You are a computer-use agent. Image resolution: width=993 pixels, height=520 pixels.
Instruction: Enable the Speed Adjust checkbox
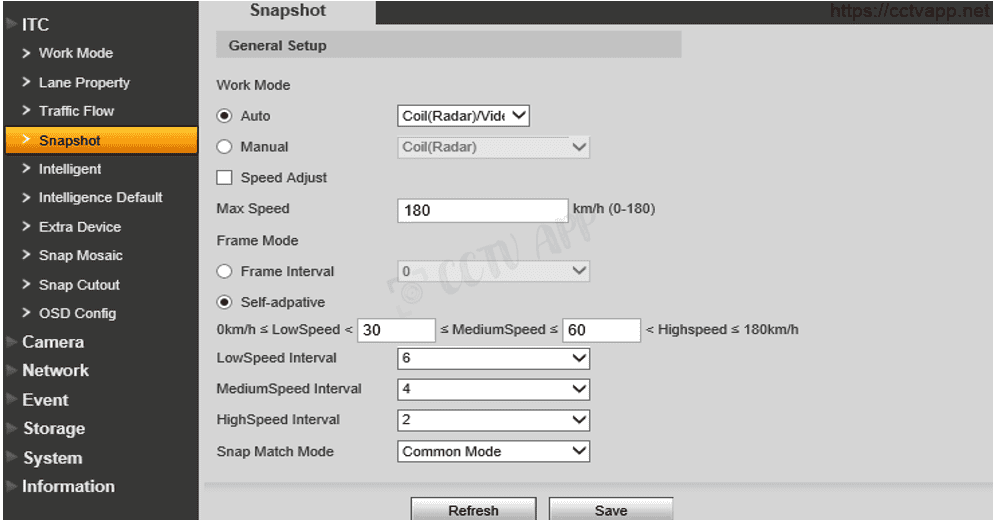coord(225,178)
